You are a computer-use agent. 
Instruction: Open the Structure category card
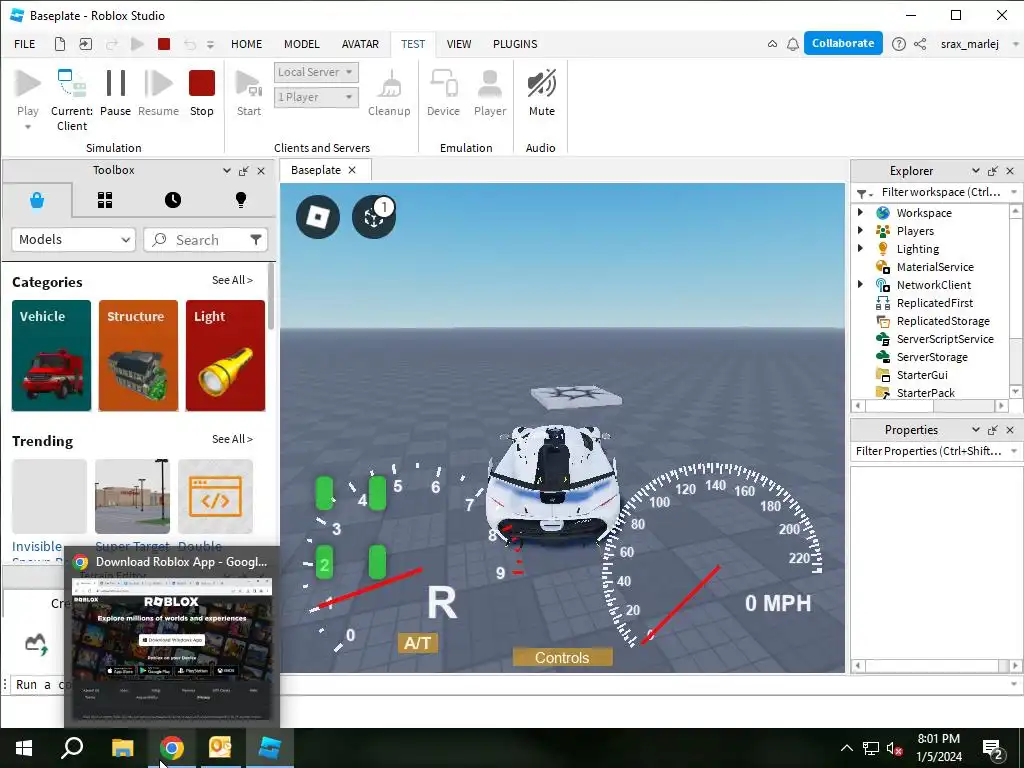(138, 355)
